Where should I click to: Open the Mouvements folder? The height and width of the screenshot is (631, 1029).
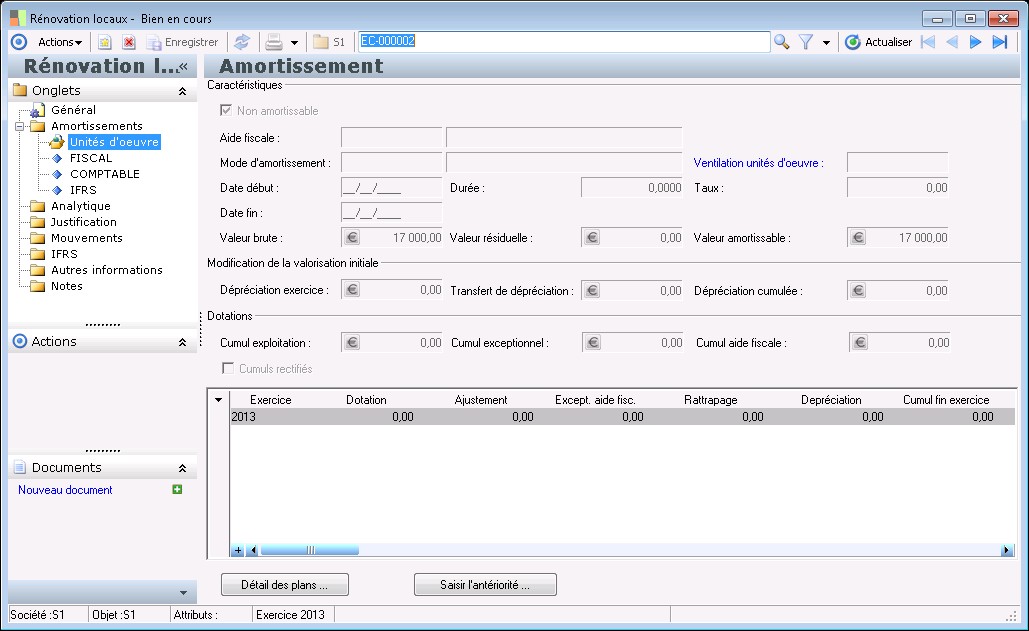tap(87, 238)
